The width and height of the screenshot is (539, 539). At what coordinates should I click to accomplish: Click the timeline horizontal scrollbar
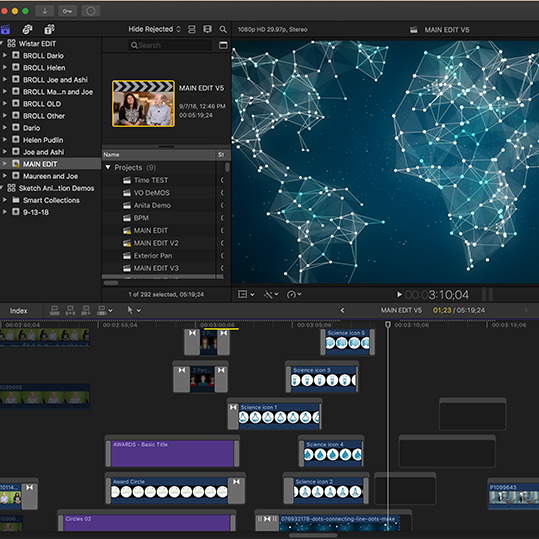(x=313, y=536)
